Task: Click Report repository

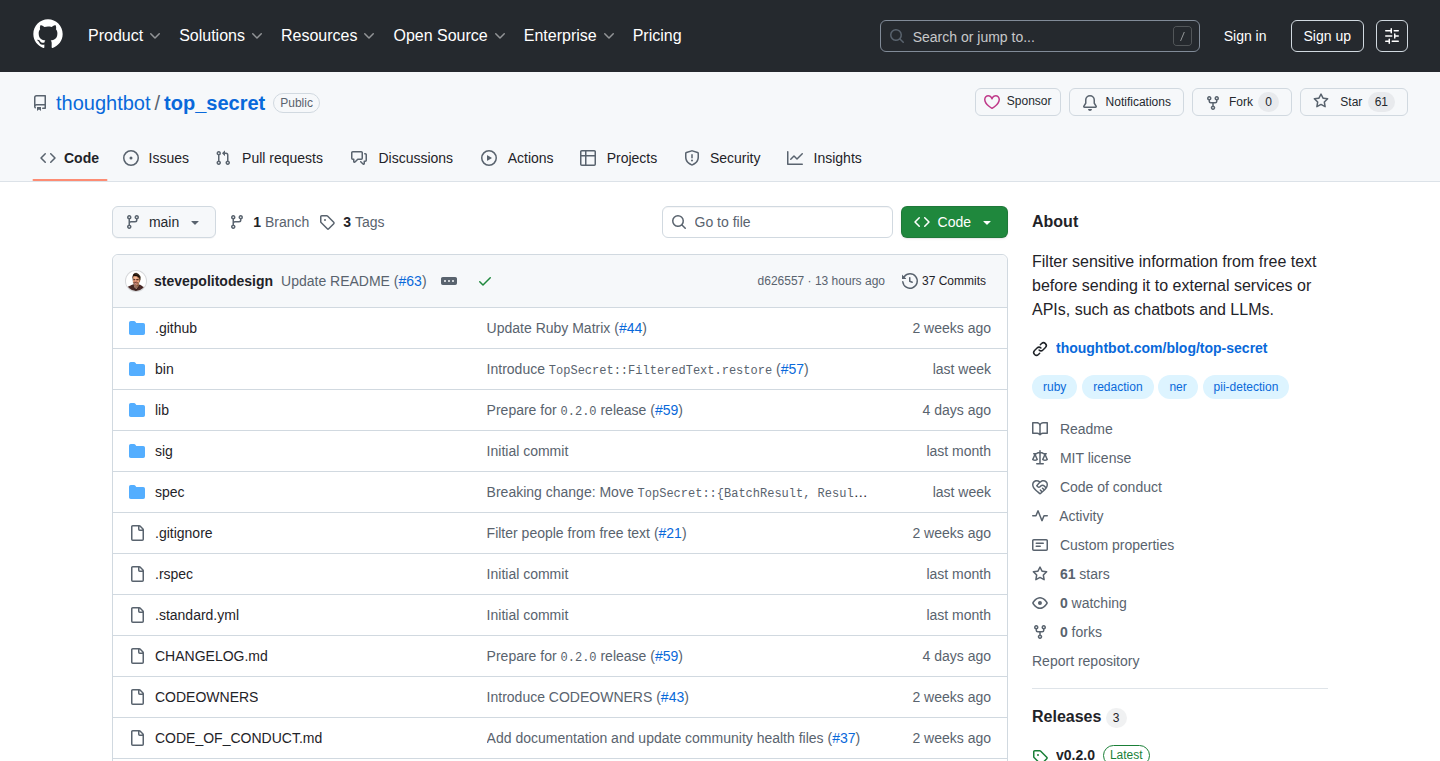Action: [x=1085, y=661]
